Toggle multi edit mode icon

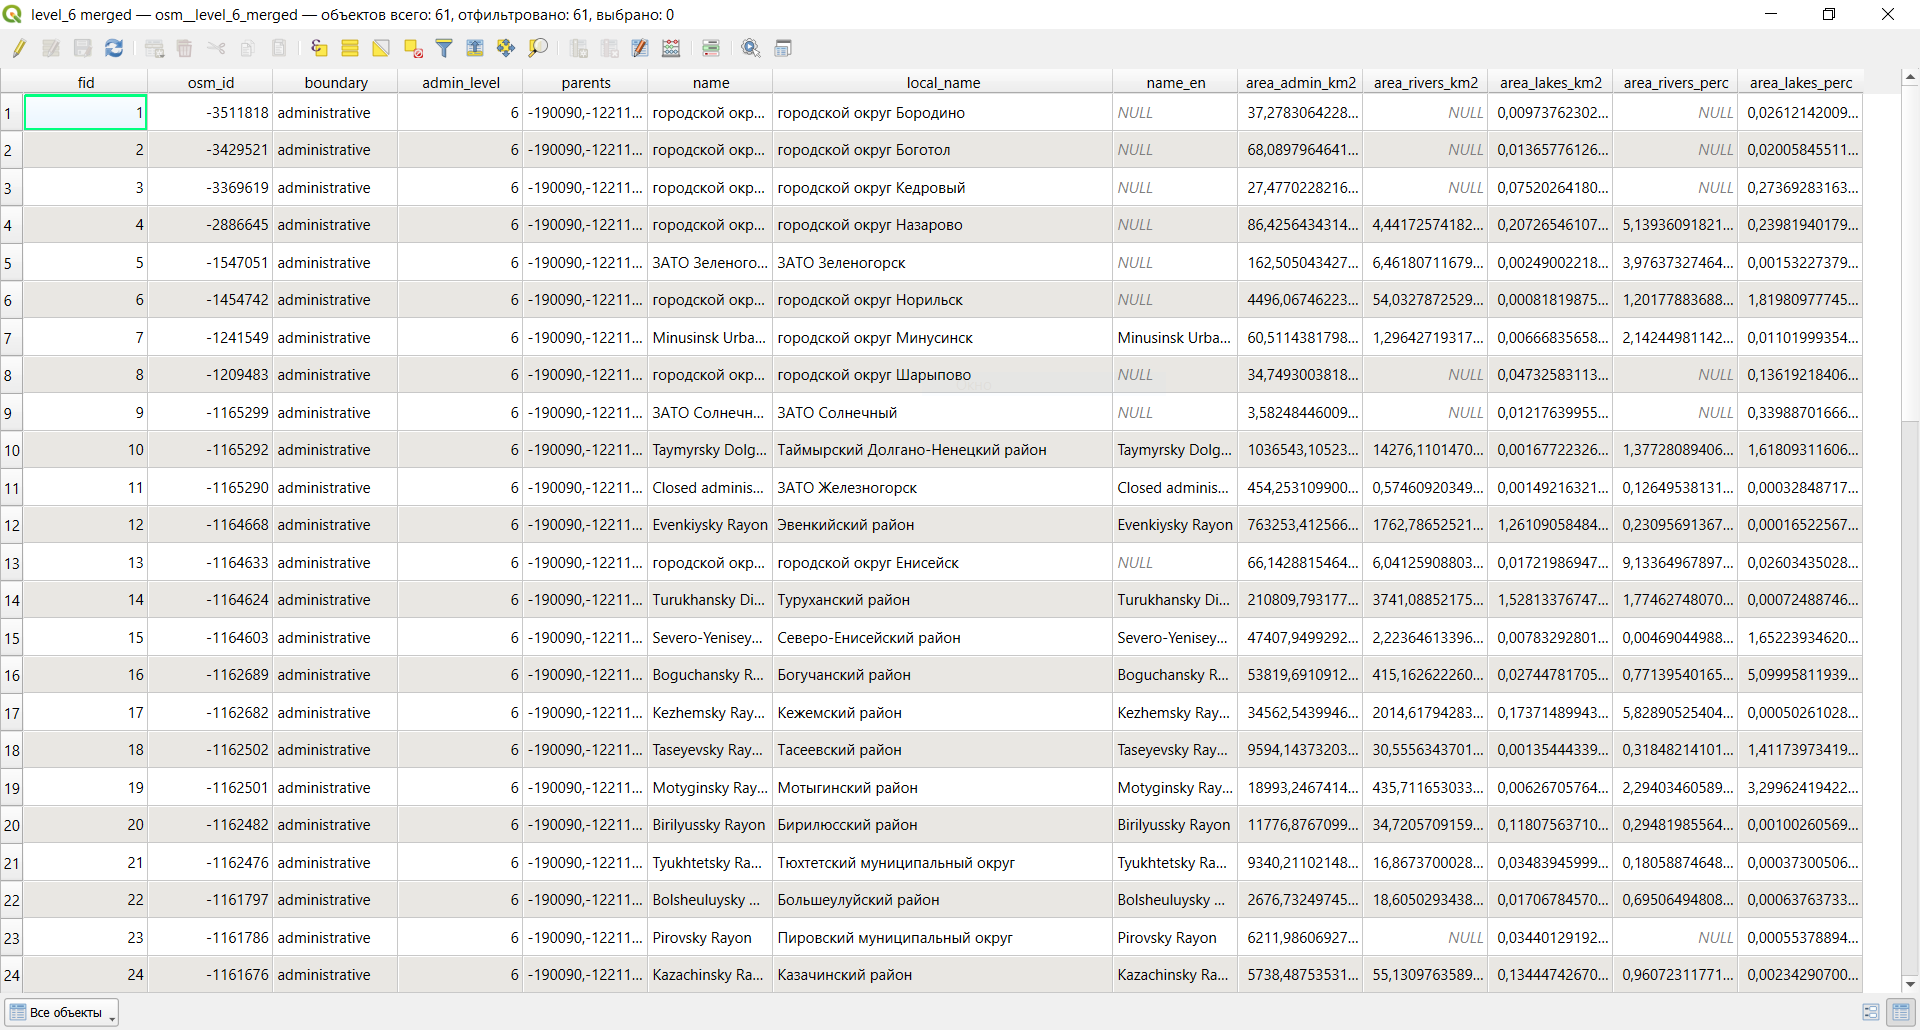click(51, 48)
